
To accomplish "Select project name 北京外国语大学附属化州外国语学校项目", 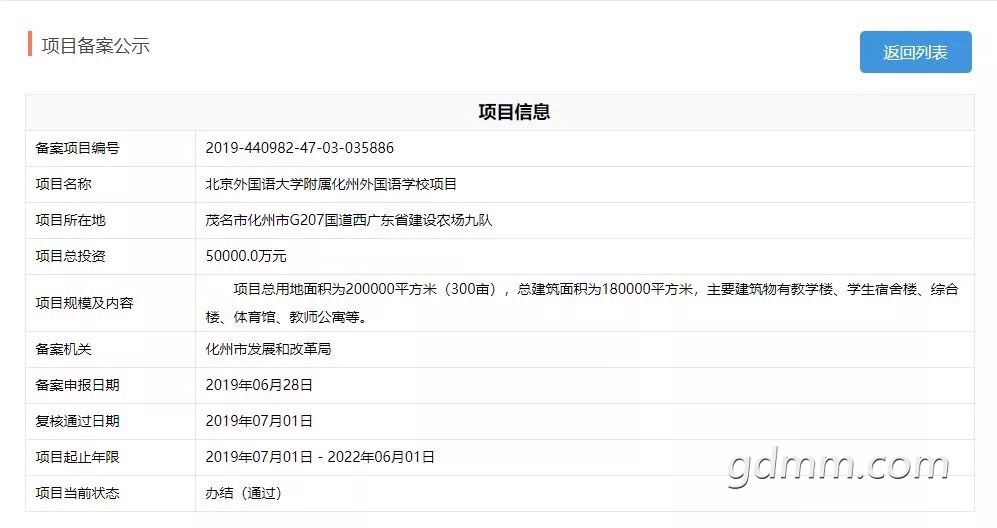I will pos(331,184).
